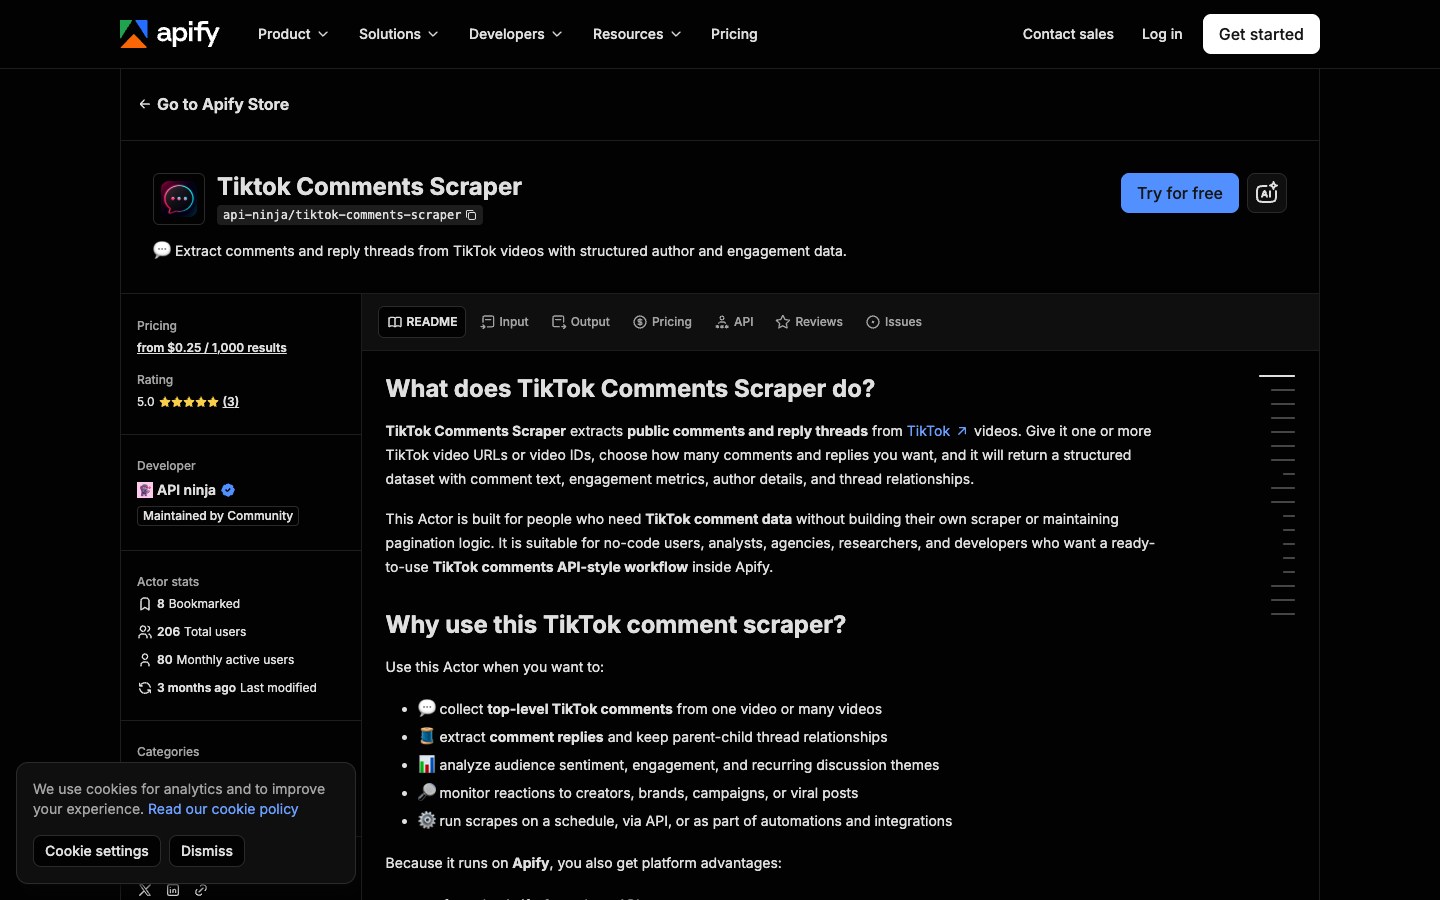Switch to the README tab

pyautogui.click(x=422, y=322)
